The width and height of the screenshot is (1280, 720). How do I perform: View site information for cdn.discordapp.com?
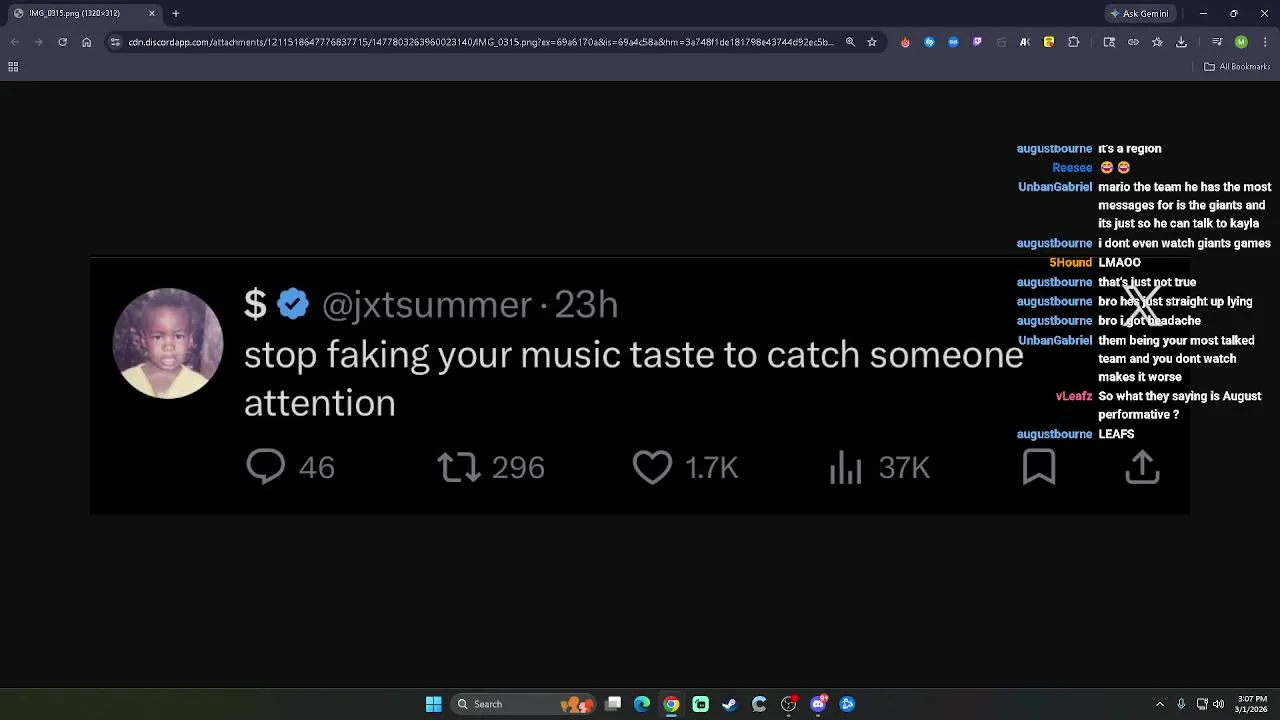pyautogui.click(x=115, y=42)
